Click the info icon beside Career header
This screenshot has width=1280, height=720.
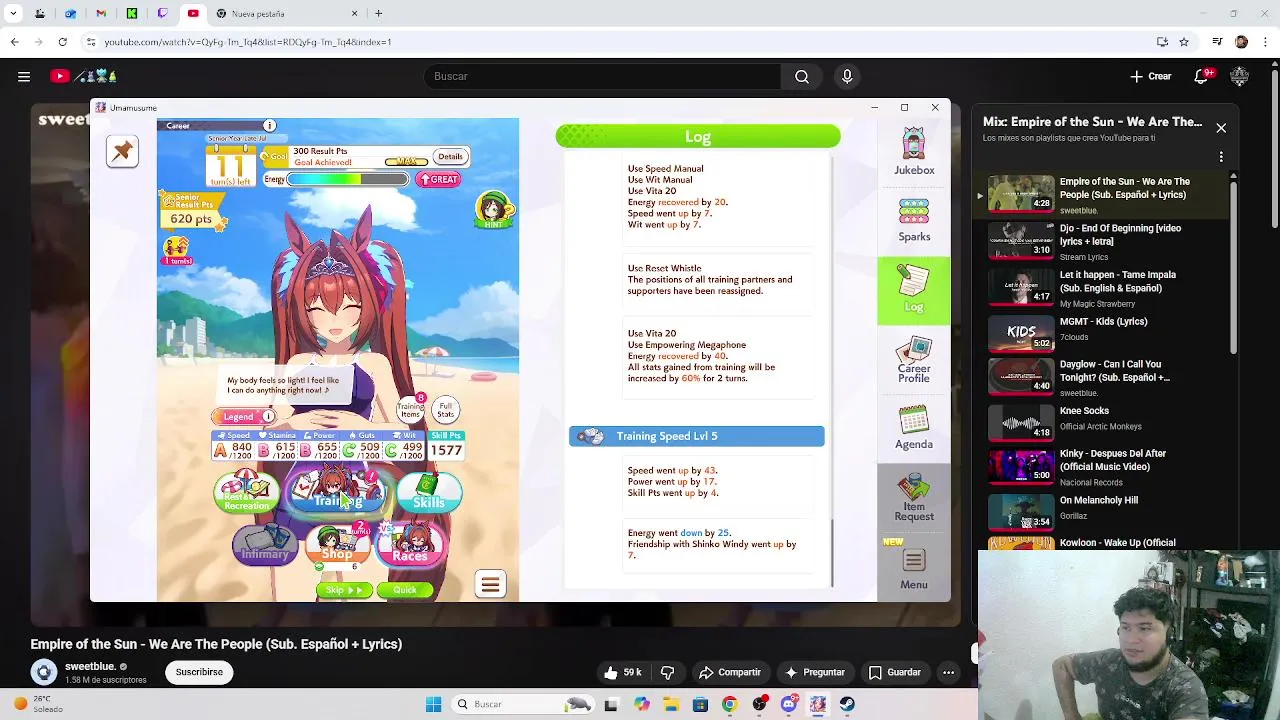269,125
